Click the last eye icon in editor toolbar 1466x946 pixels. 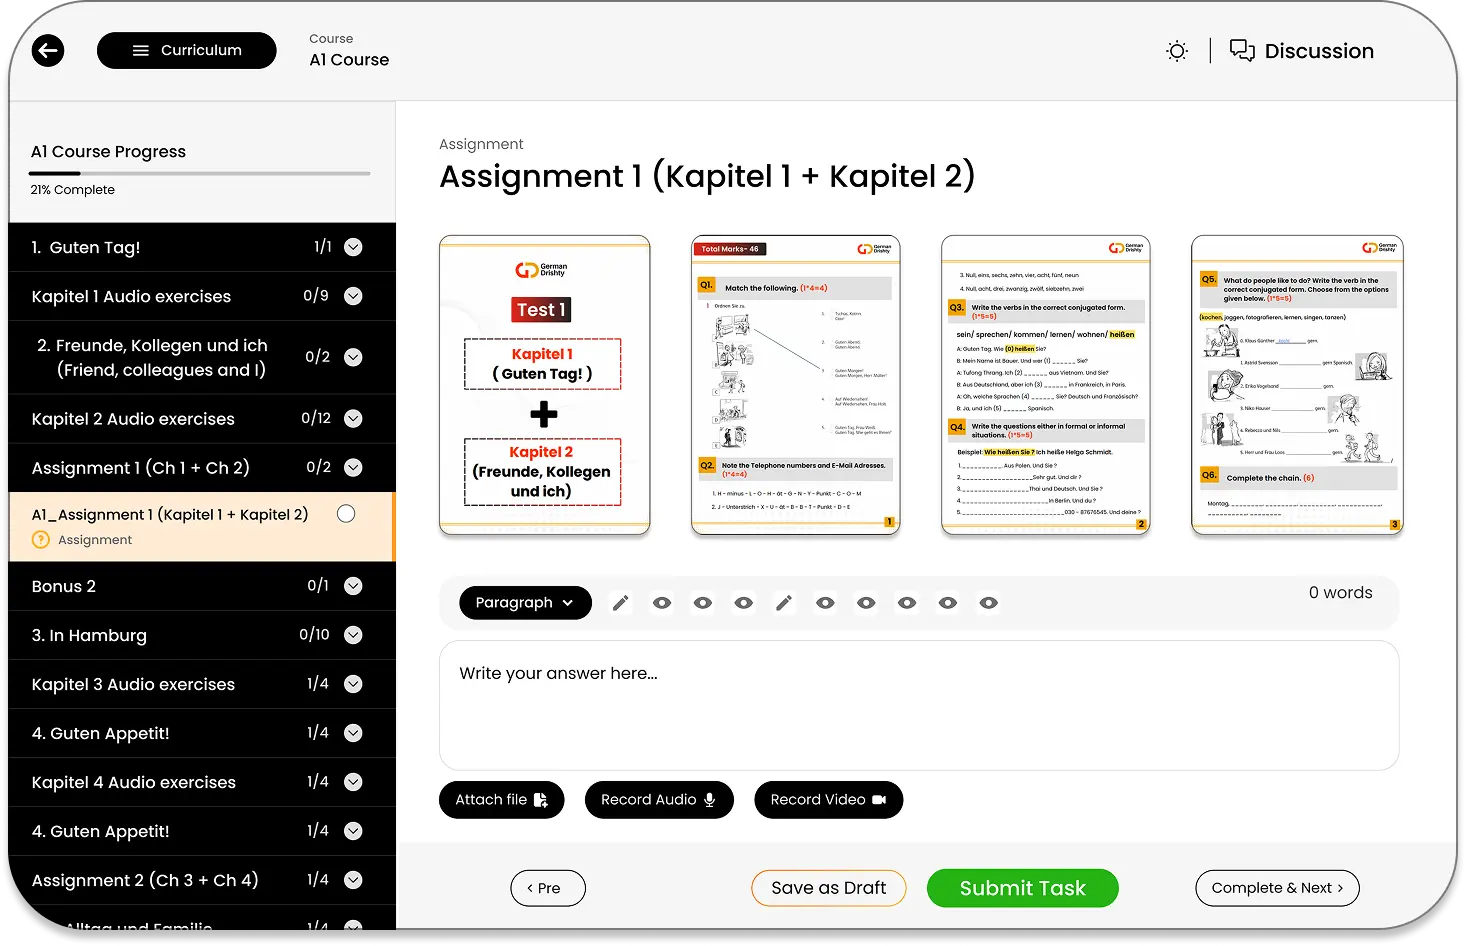(988, 603)
